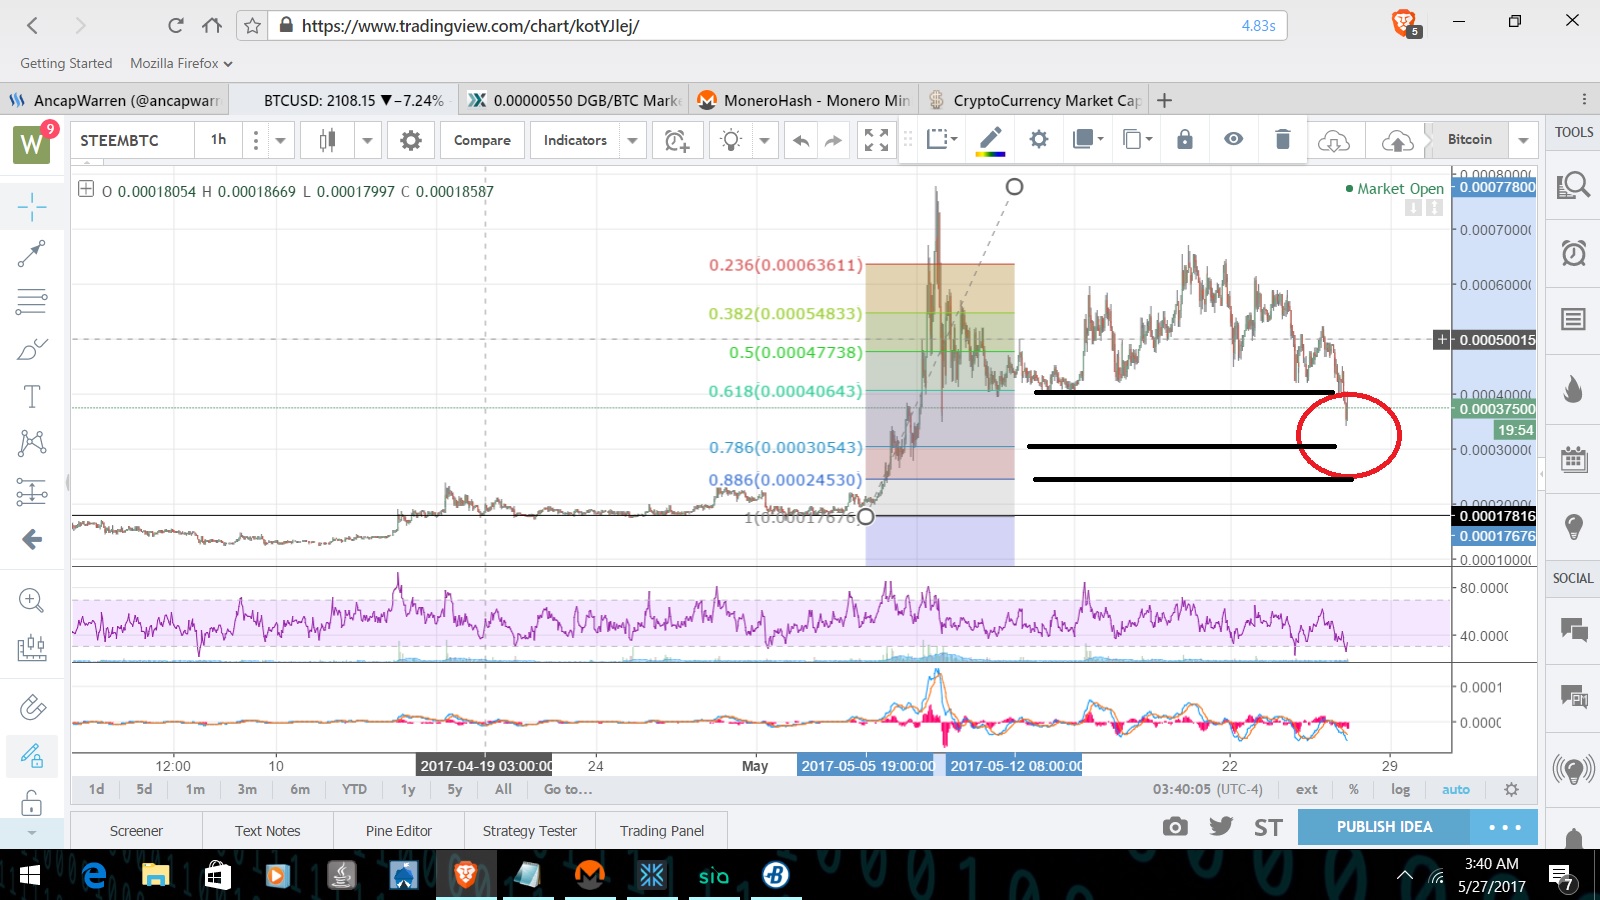Open Windows Start menu
This screenshot has width=1600, height=900.
29,876
